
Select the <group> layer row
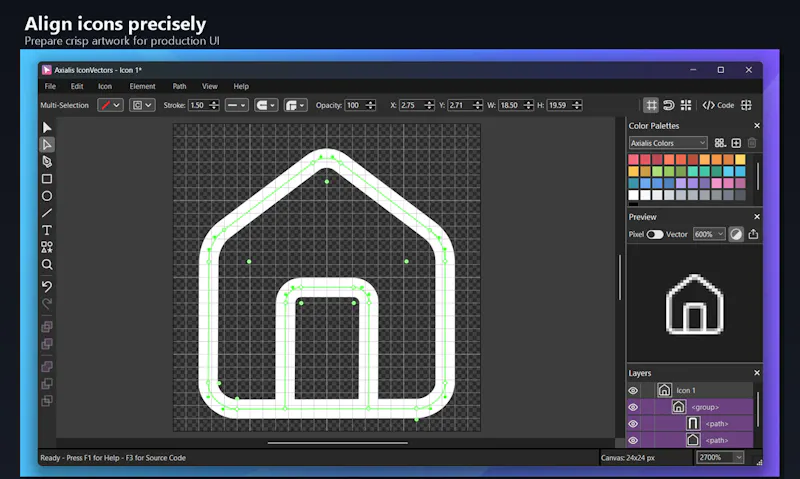(690, 407)
